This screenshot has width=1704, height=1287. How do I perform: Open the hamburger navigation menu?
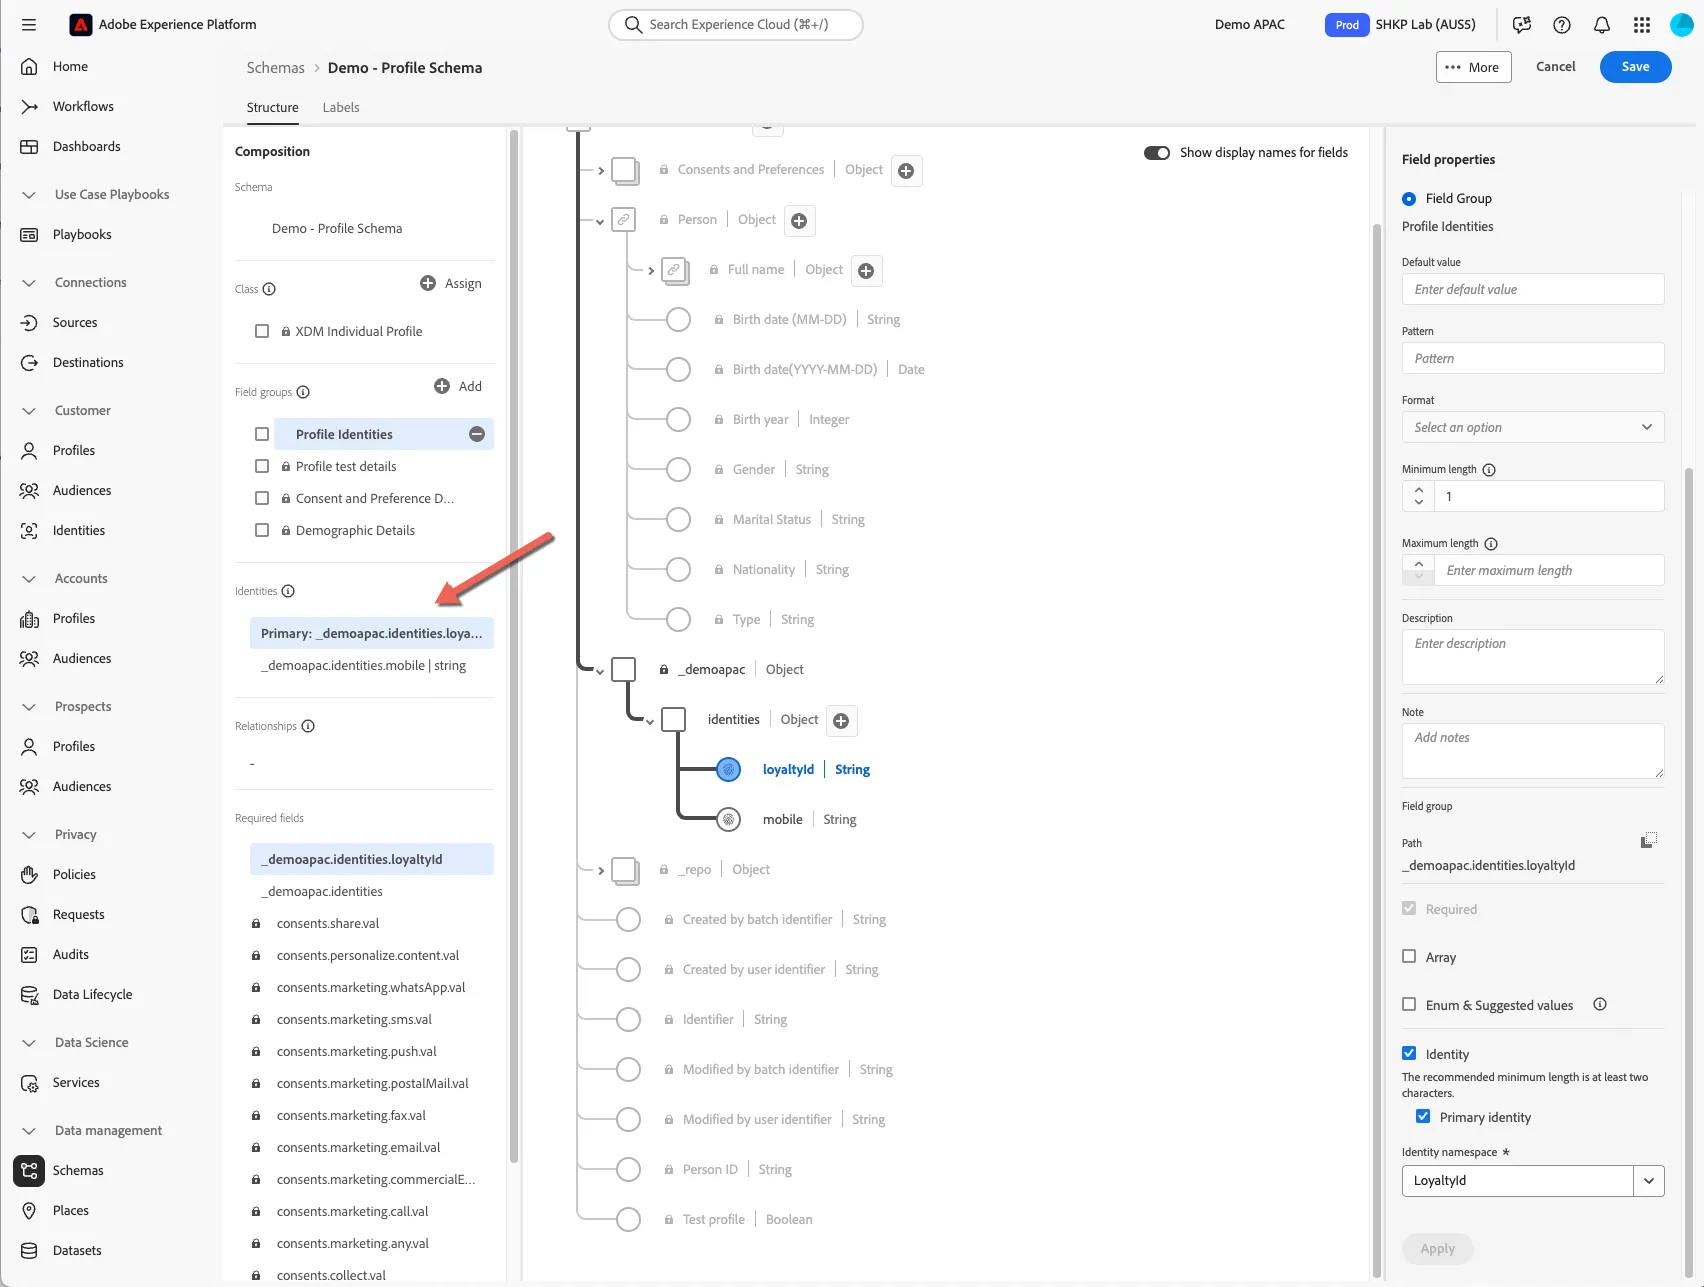(x=28, y=25)
